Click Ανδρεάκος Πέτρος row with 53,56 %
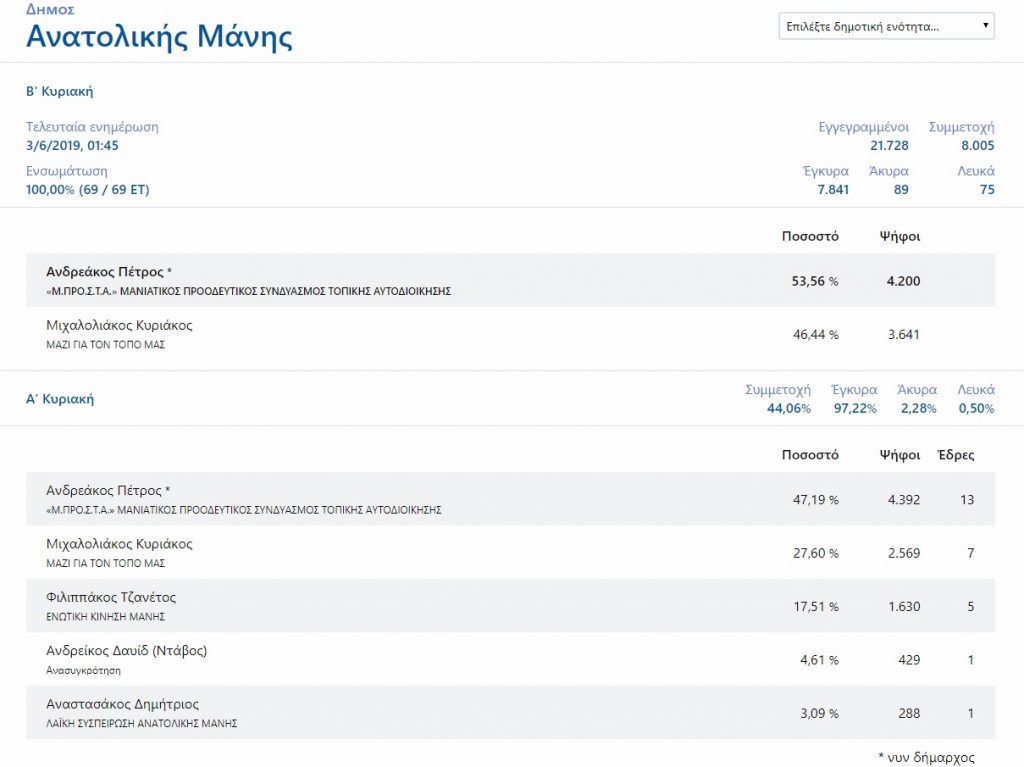This screenshot has width=1024, height=767. [510, 281]
